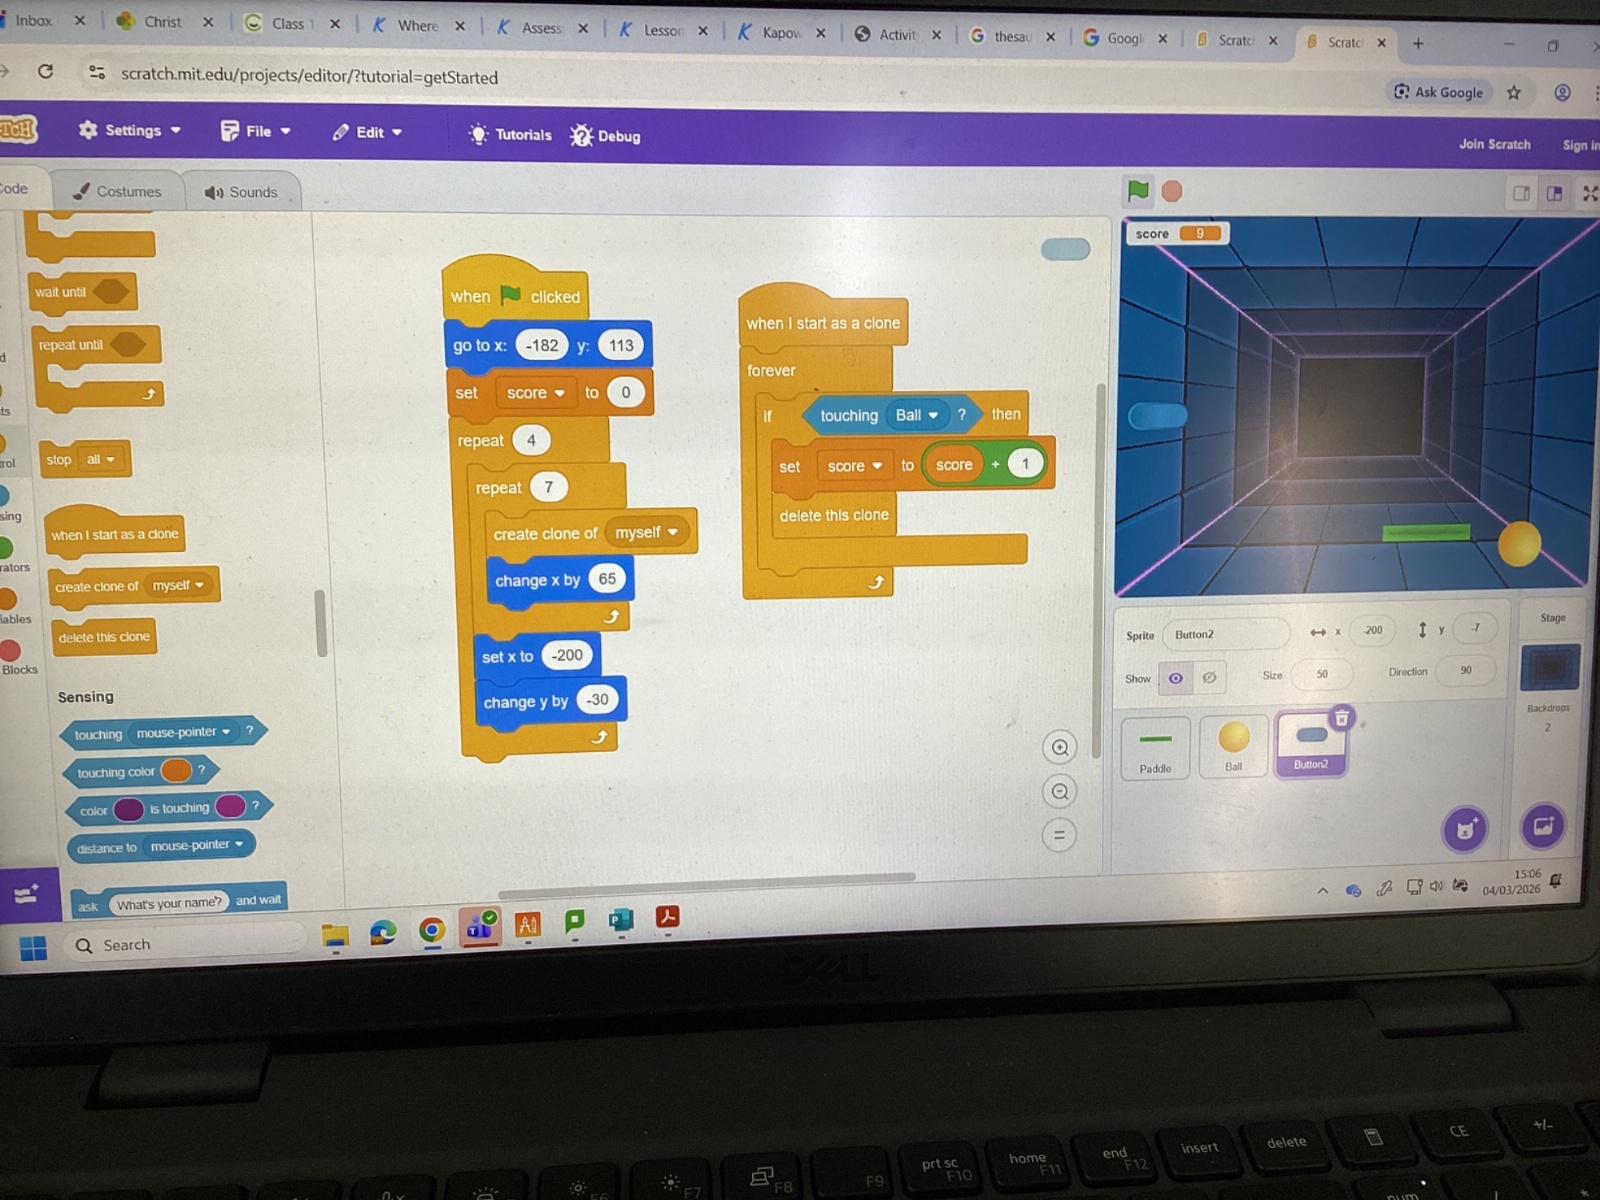
Task: Open the Tutorials button
Action: (510, 134)
